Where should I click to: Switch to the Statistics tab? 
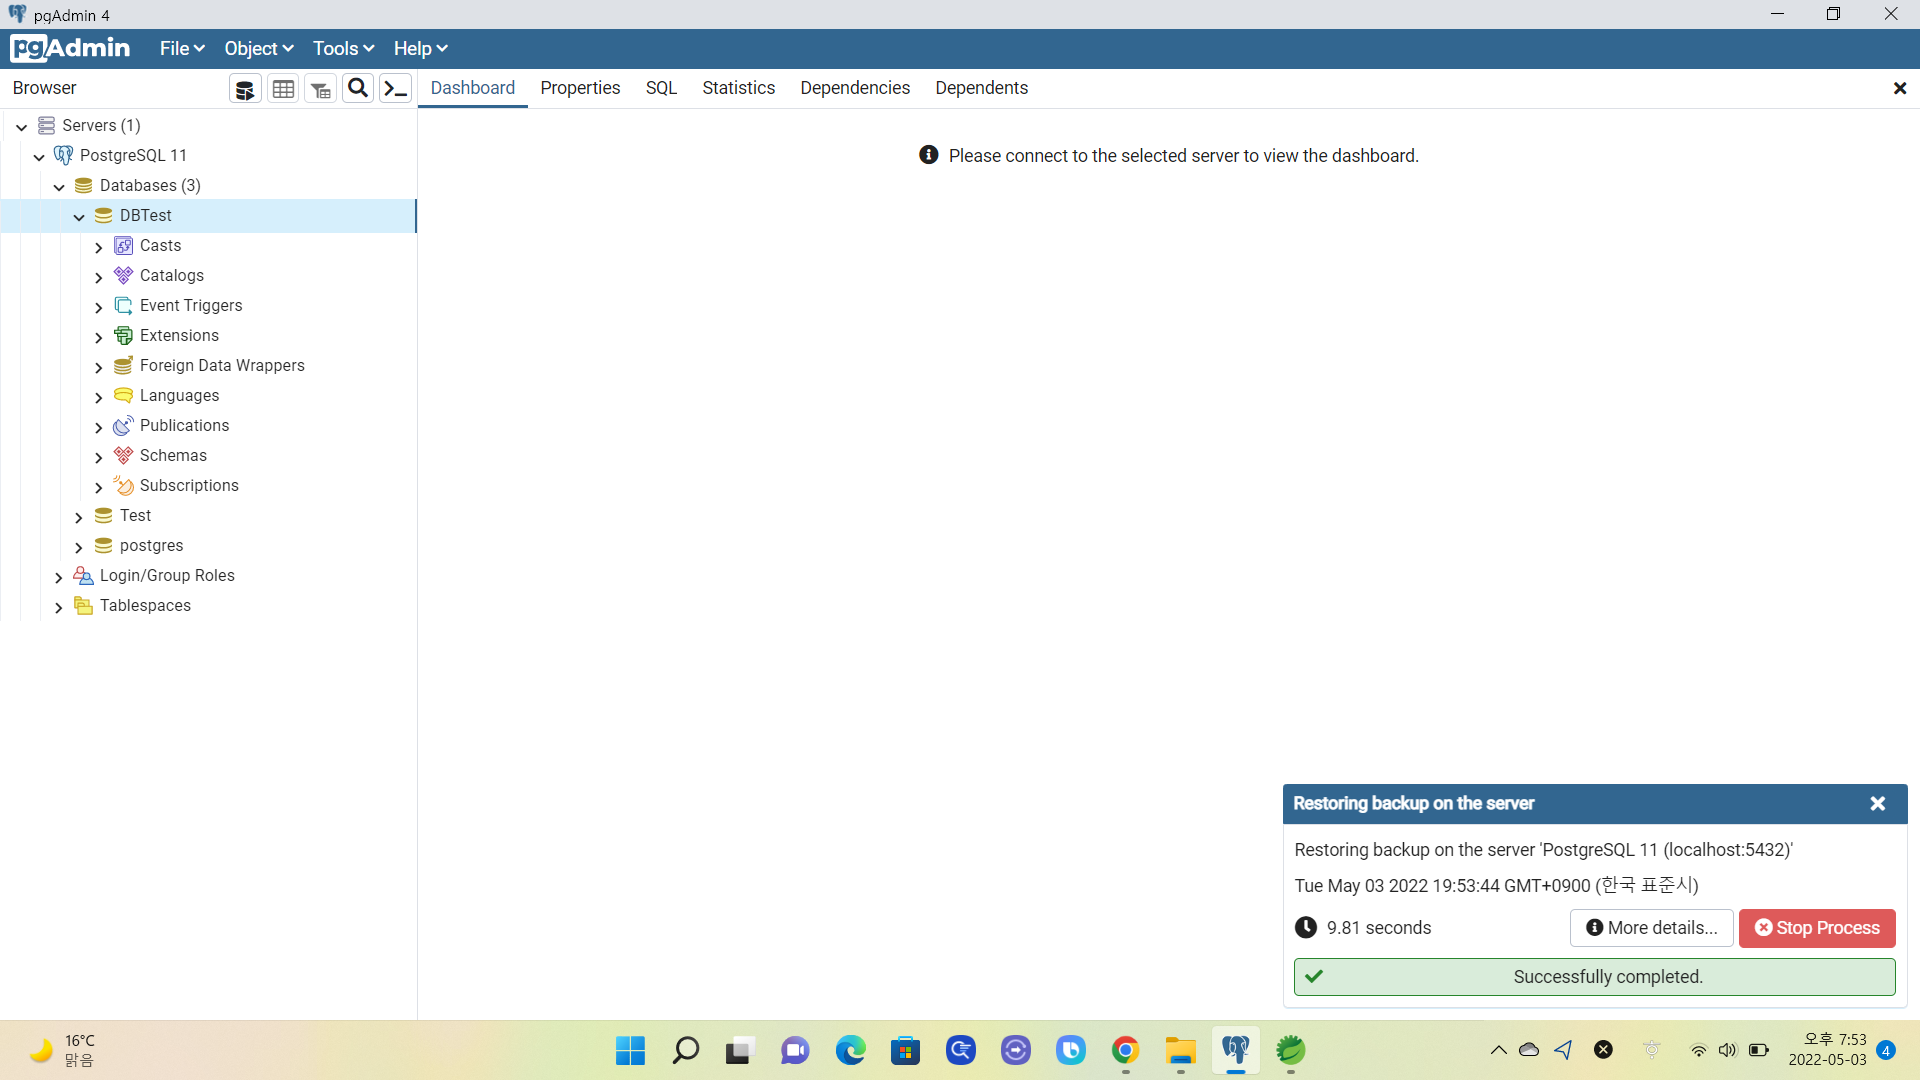click(x=738, y=88)
